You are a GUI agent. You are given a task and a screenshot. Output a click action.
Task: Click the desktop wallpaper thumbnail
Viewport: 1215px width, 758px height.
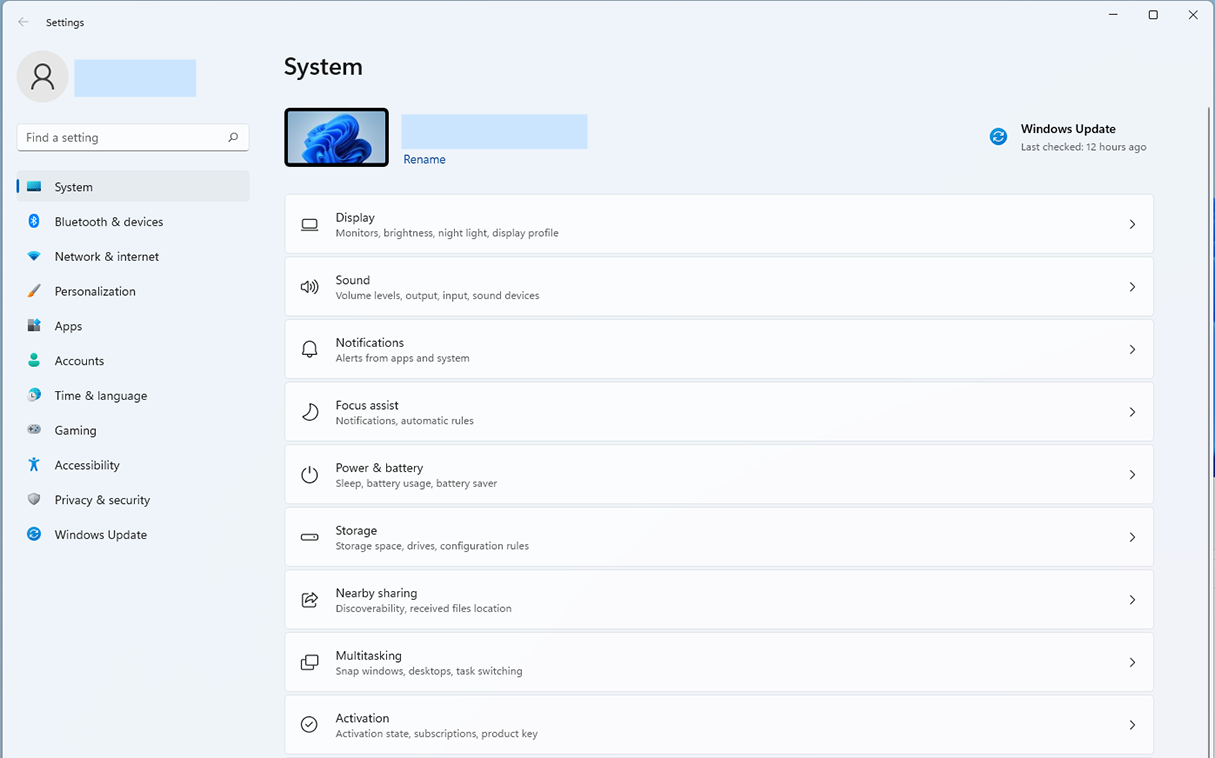click(337, 137)
